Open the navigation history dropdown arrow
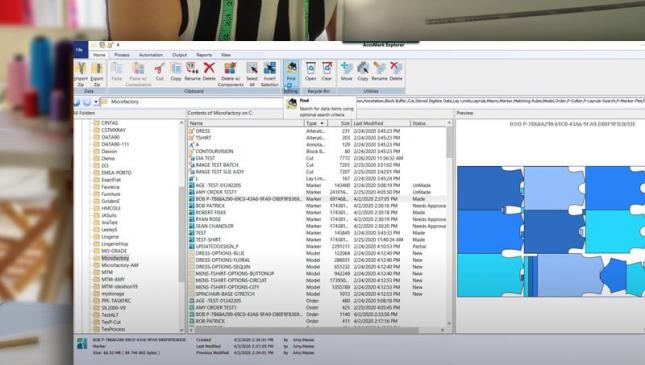Screen dimensions: 645x365 point(96,102)
